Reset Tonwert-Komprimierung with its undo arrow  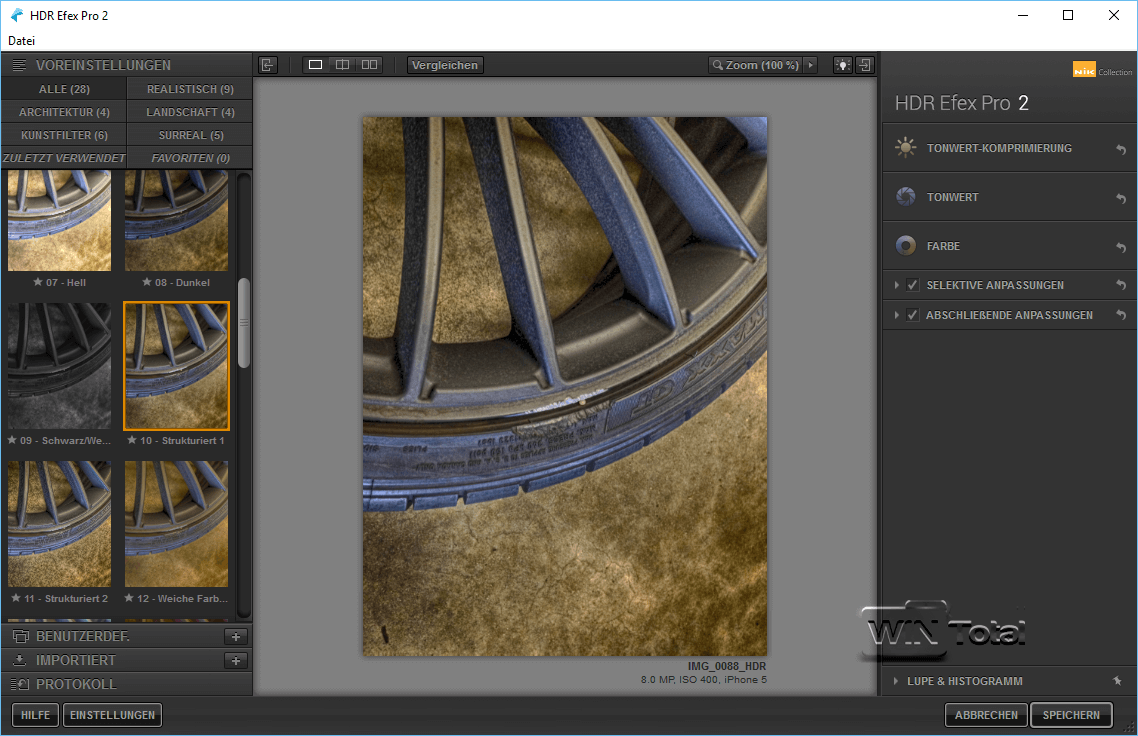point(1121,149)
